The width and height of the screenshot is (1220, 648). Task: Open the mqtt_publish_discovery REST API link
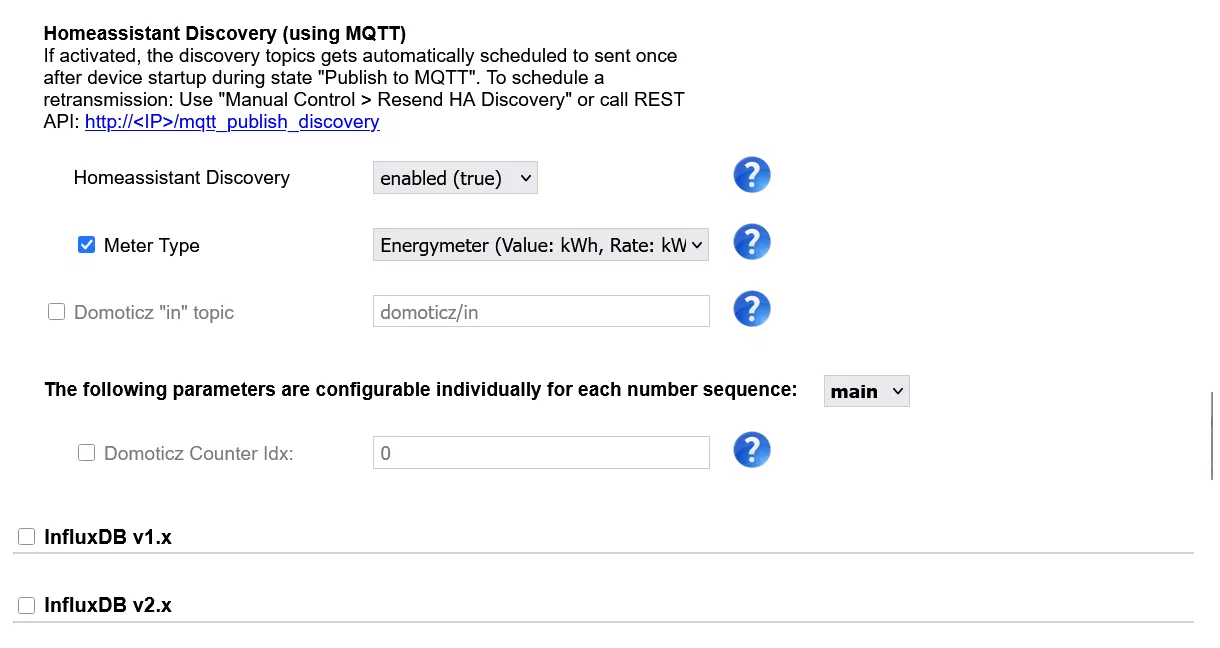(x=232, y=122)
